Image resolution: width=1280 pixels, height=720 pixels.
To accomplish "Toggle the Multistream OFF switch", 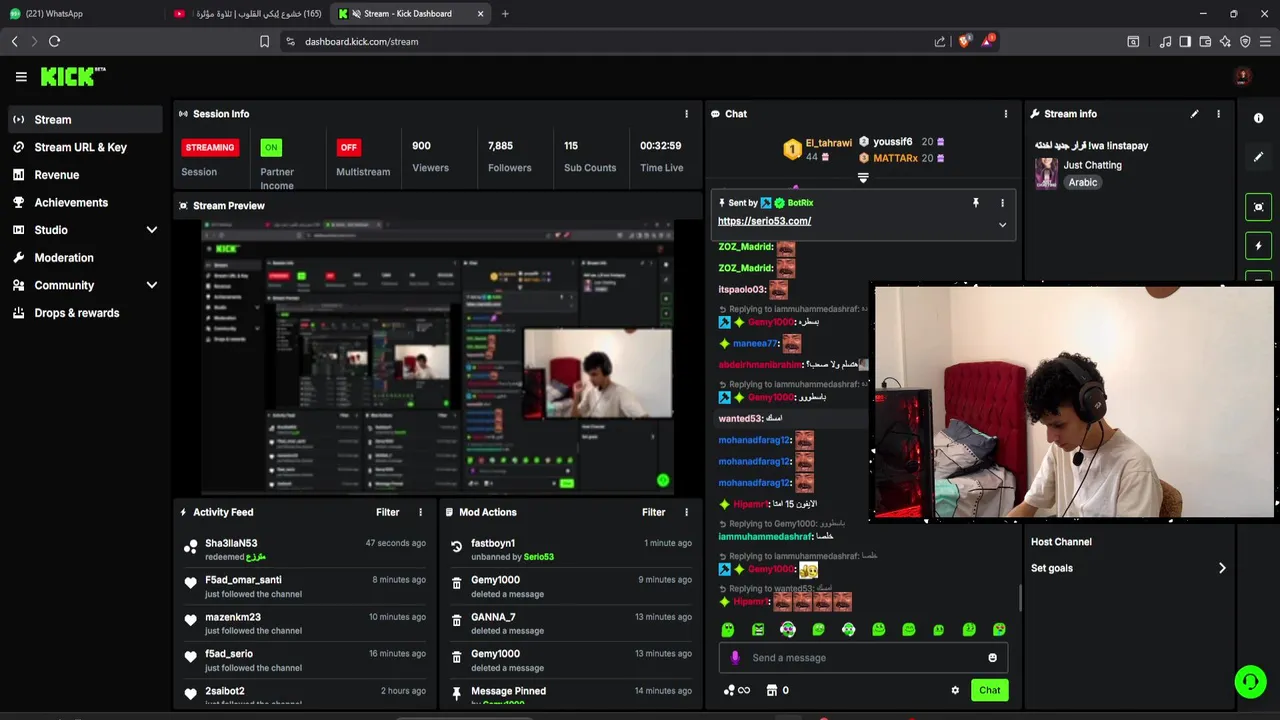I will 348,147.
